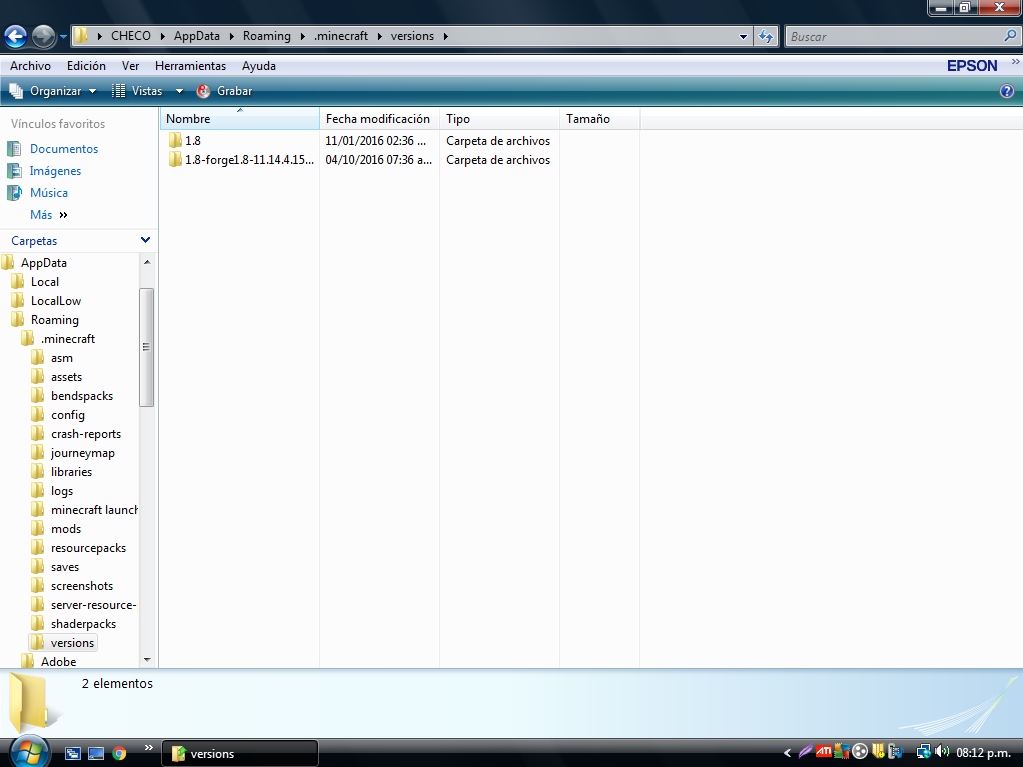
Task: Open the Windows Start orb
Action: click(29, 752)
